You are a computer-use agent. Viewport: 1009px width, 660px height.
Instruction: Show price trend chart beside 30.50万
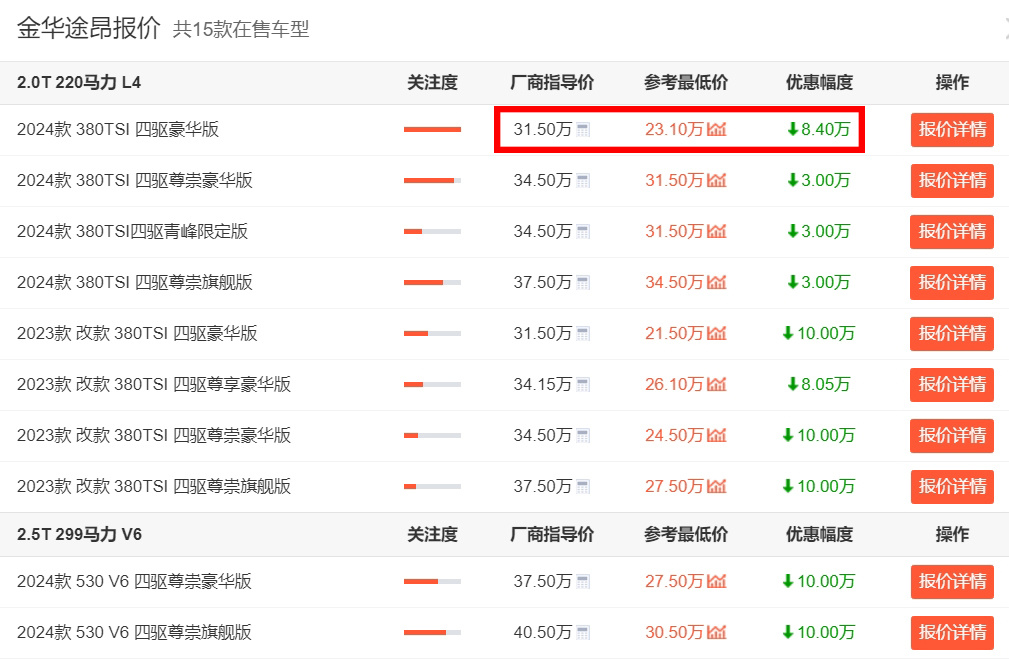click(716, 632)
